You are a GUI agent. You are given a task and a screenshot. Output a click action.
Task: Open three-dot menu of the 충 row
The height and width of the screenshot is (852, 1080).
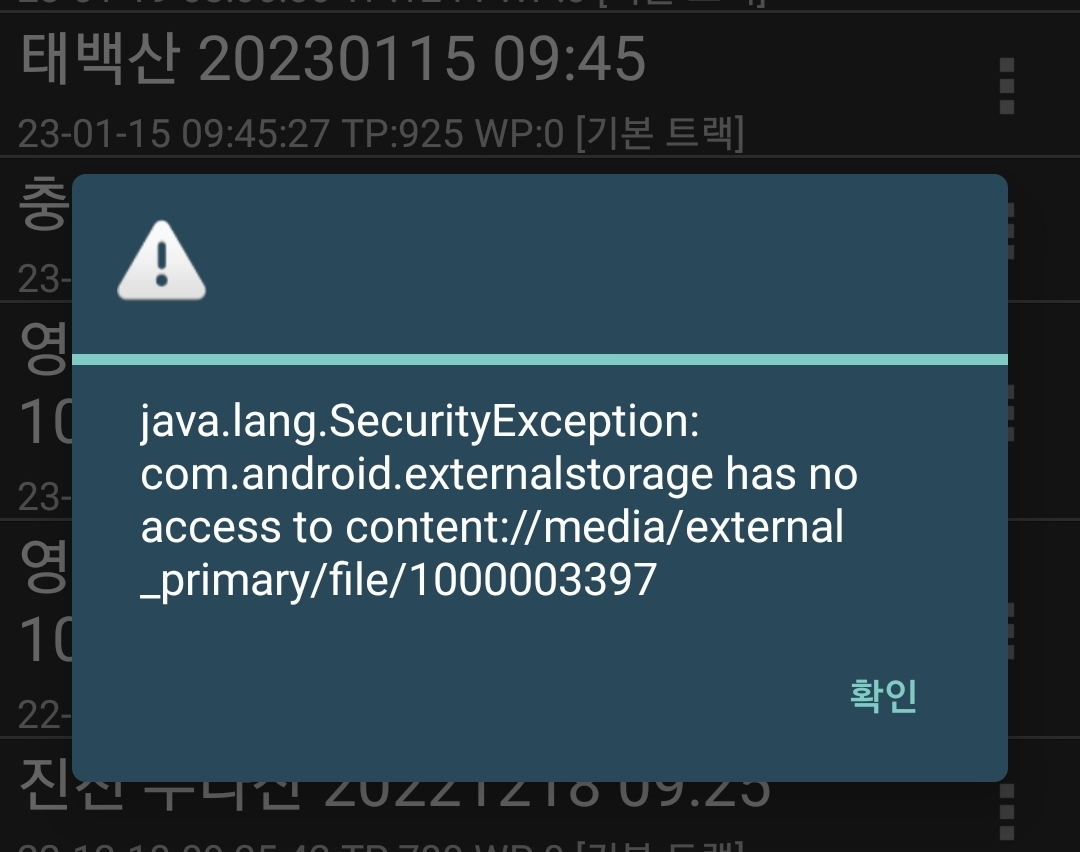point(1010,231)
